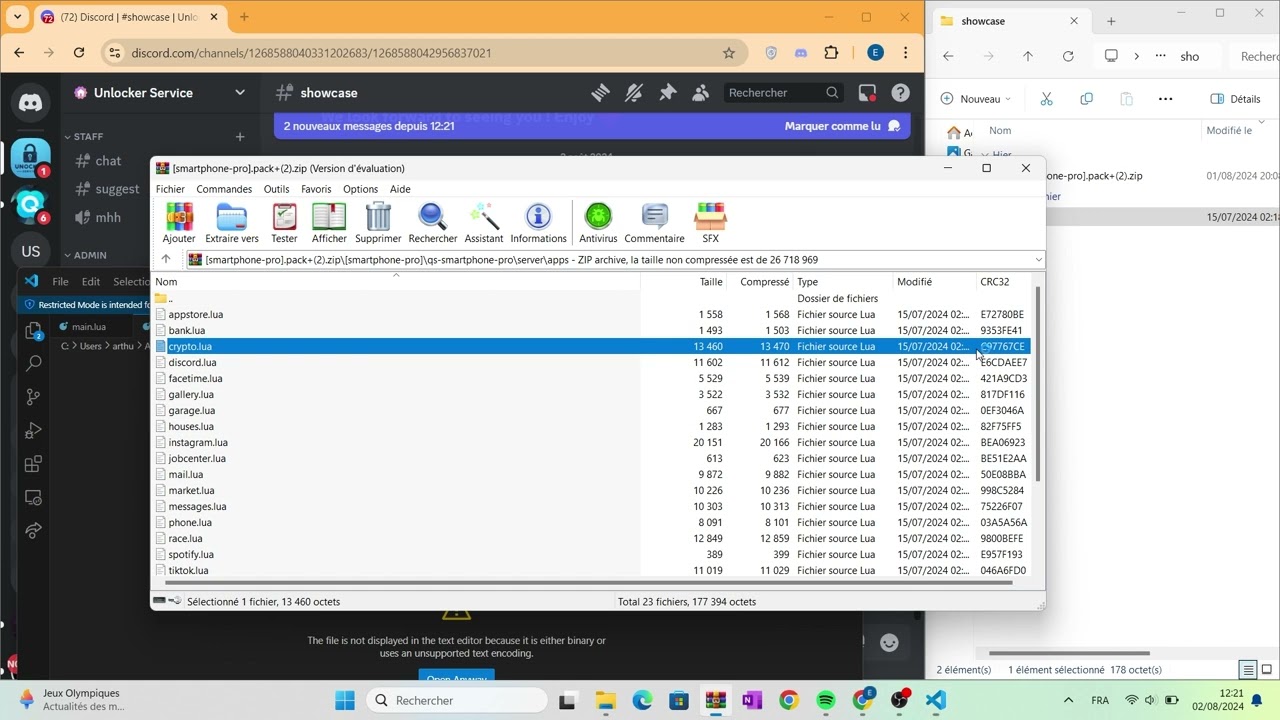The height and width of the screenshot is (720, 1280).
Task: Sort WinRAR list by Taille column
Action: click(x=711, y=282)
